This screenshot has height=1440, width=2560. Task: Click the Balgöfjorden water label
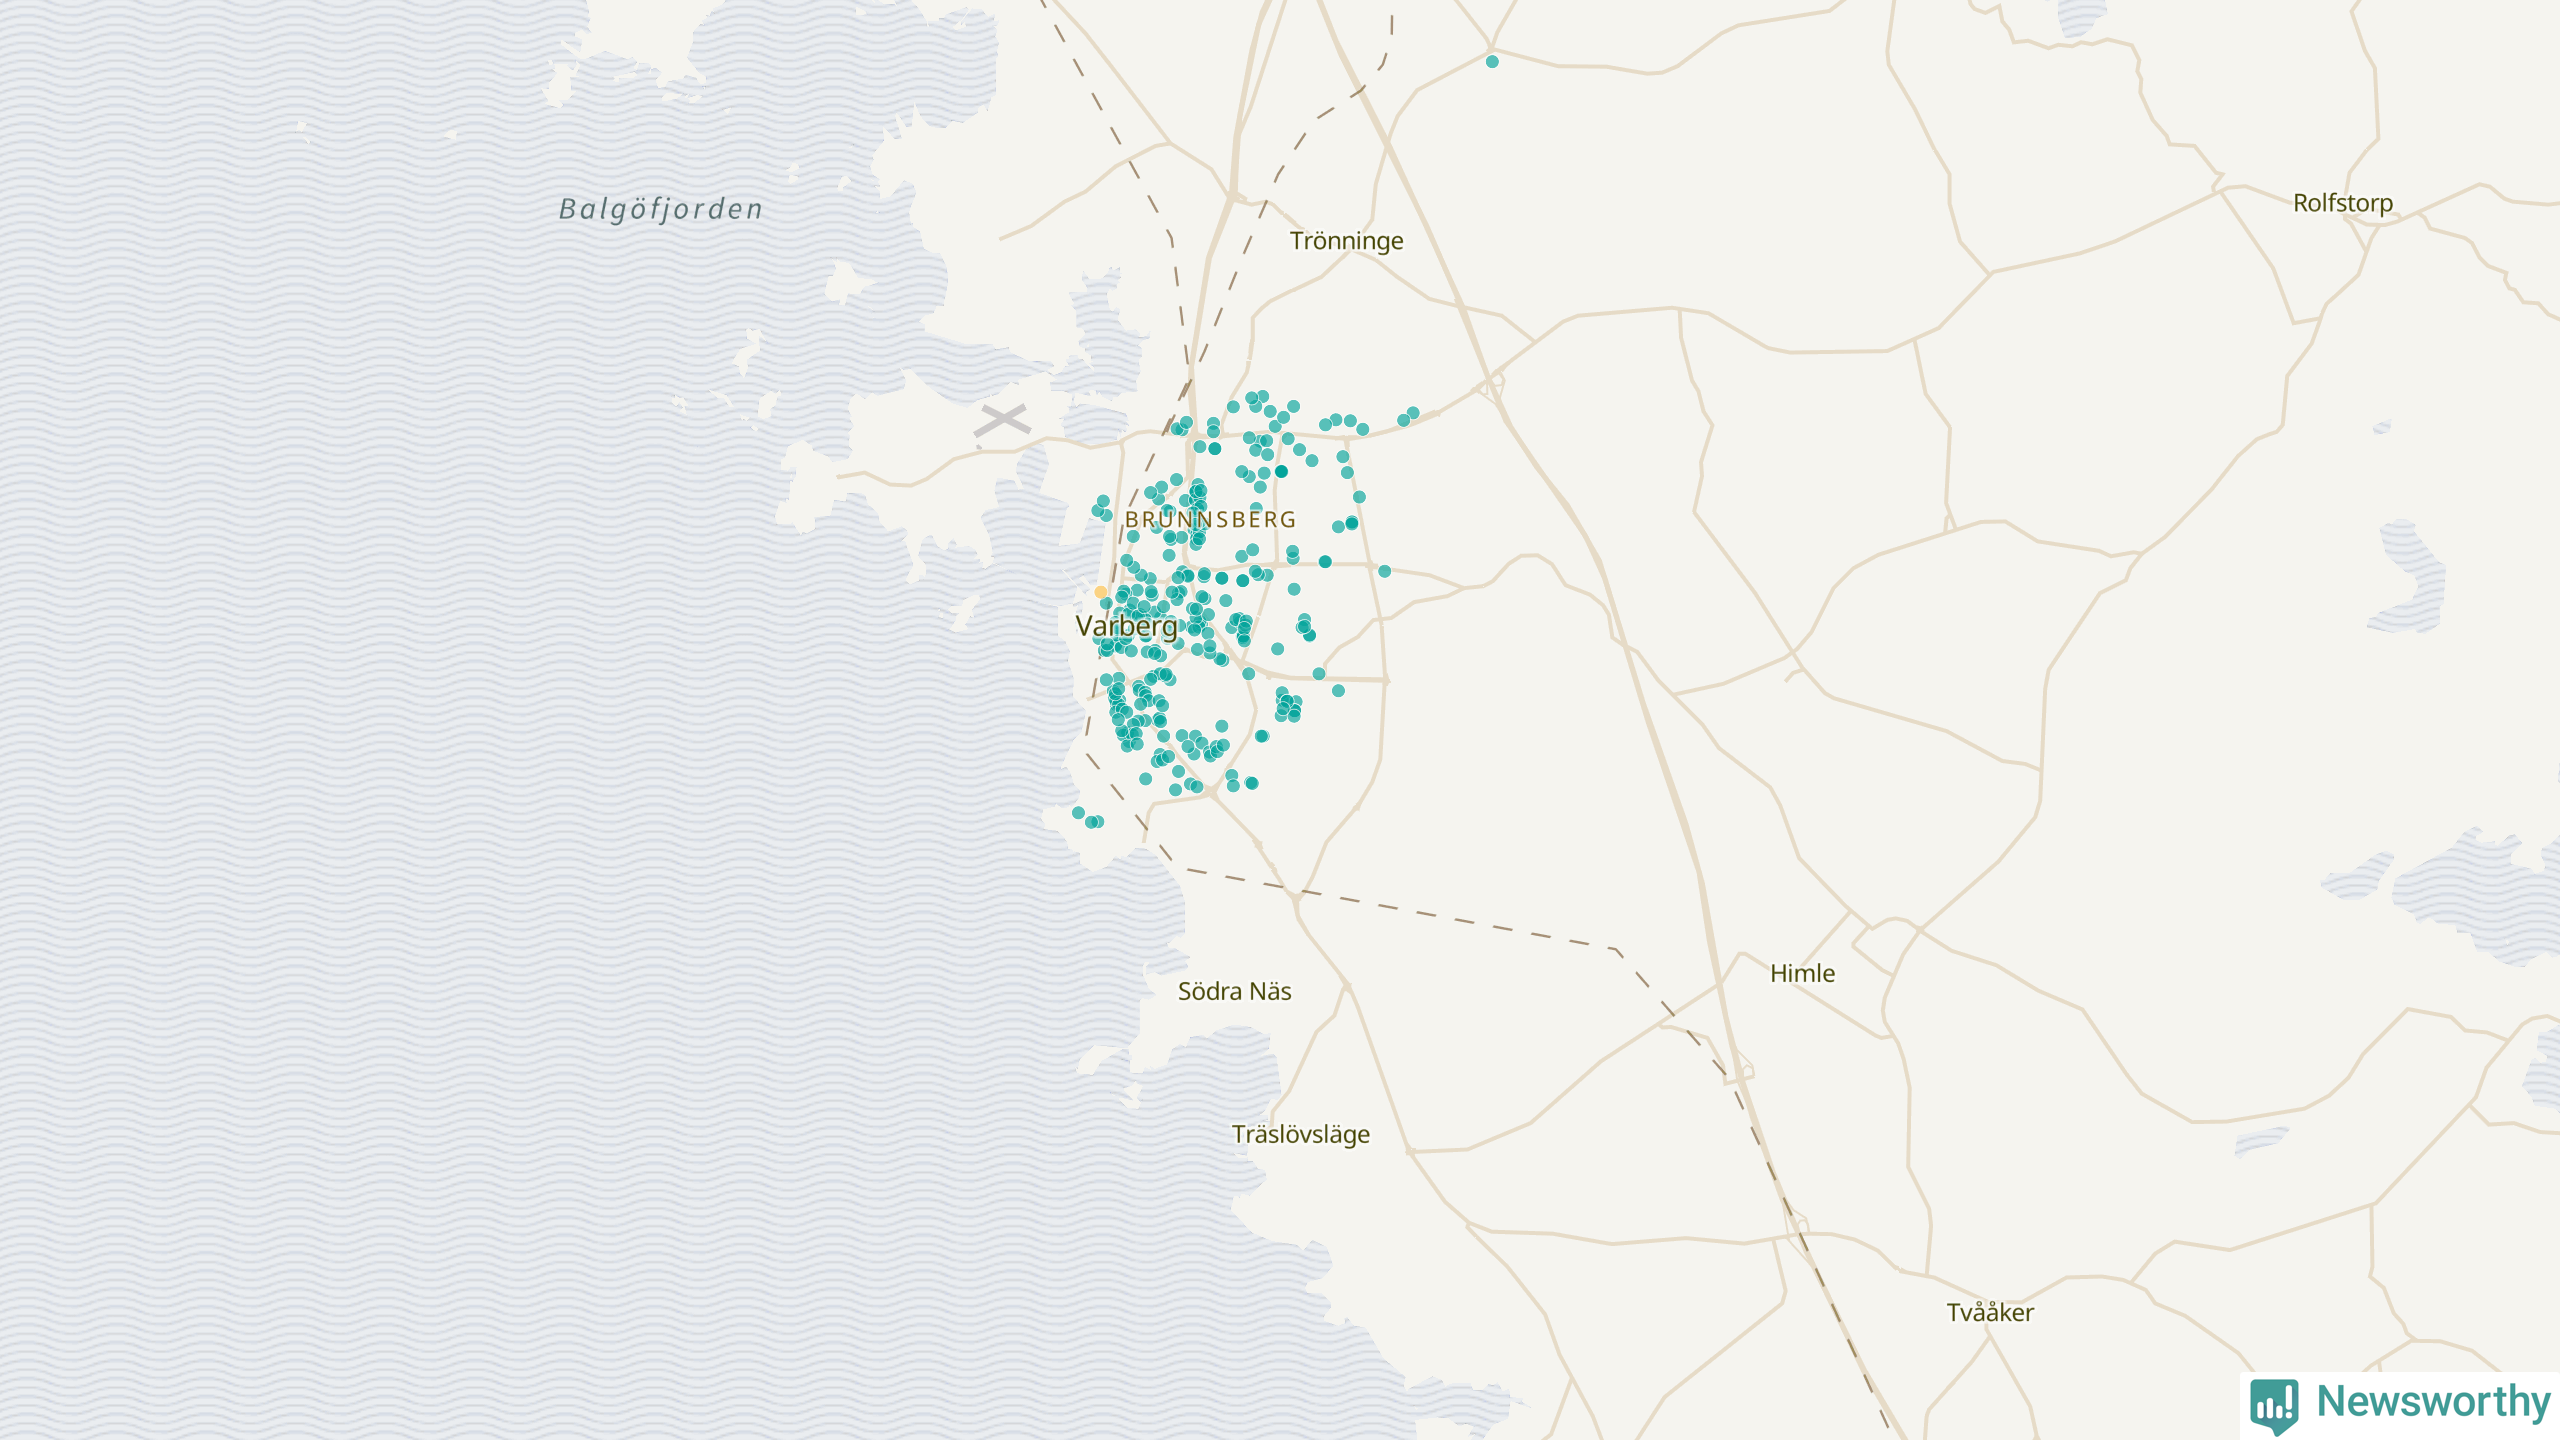tap(660, 209)
